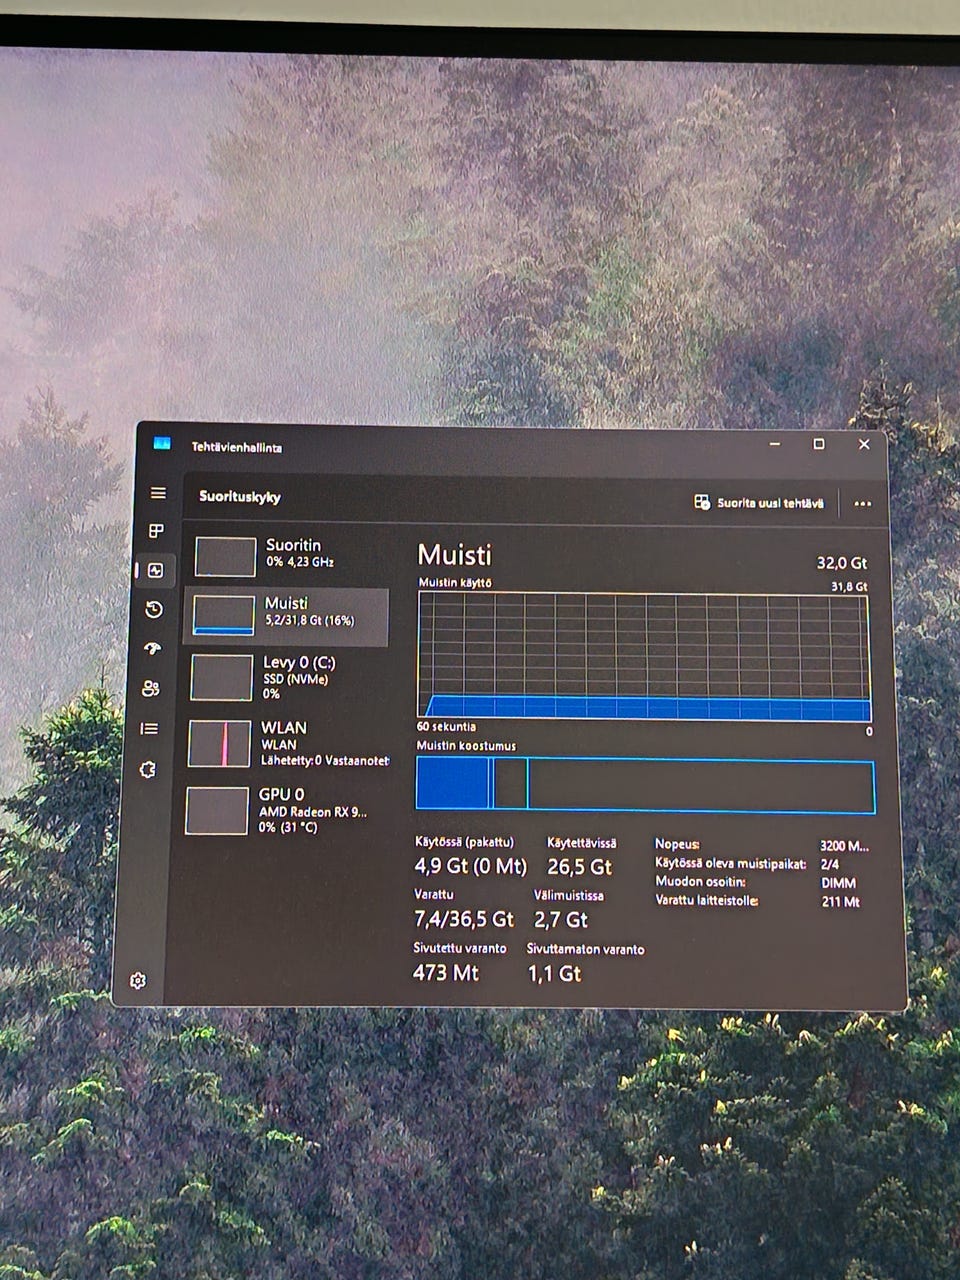Screen dimensions: 960x1280
Task: Open the Processes page icon
Action: [156, 531]
